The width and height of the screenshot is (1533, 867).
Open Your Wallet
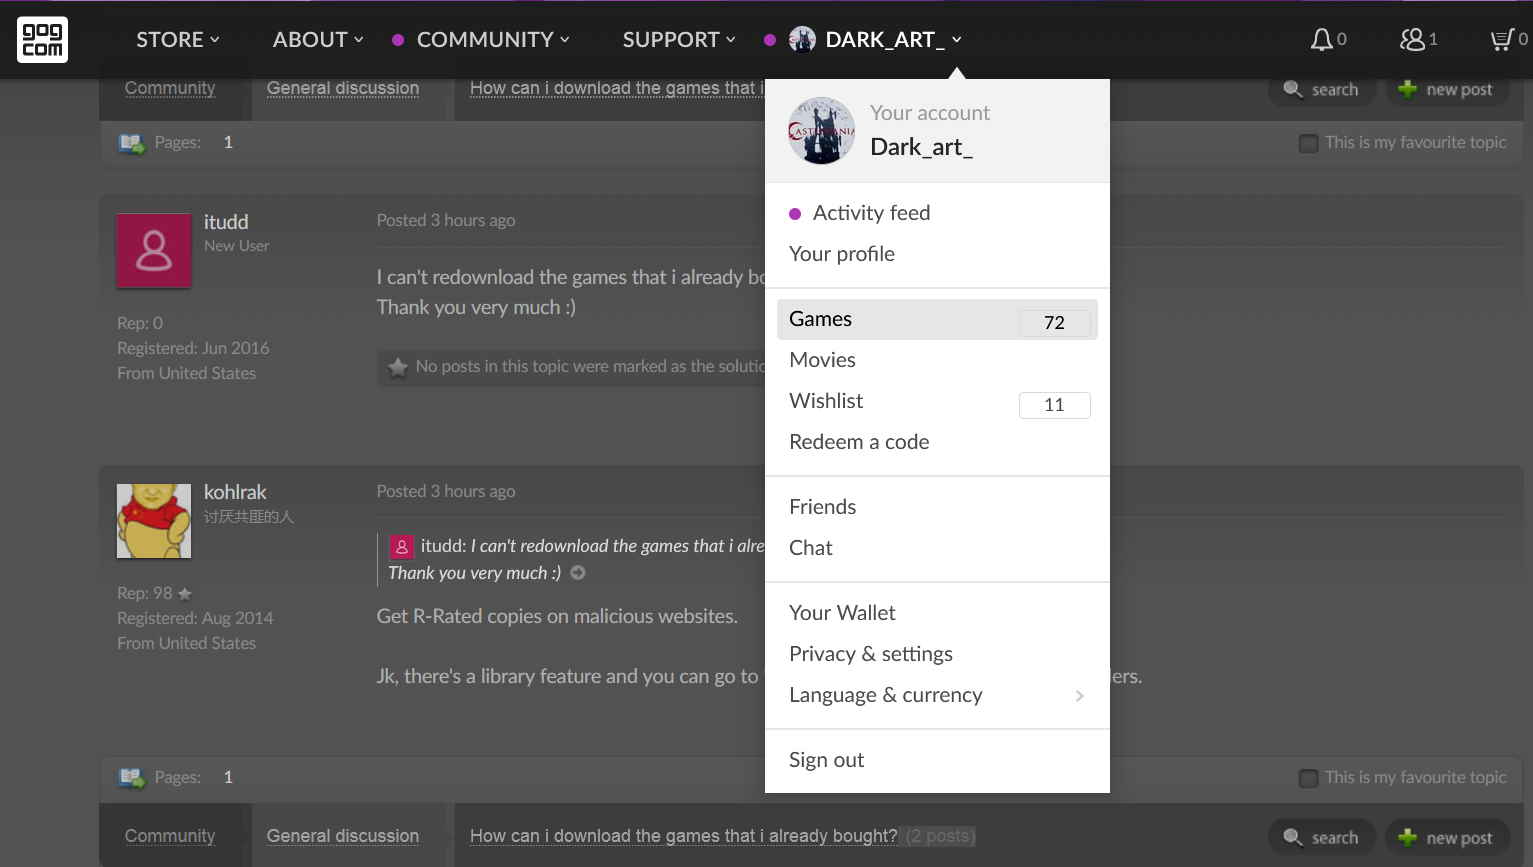point(842,613)
